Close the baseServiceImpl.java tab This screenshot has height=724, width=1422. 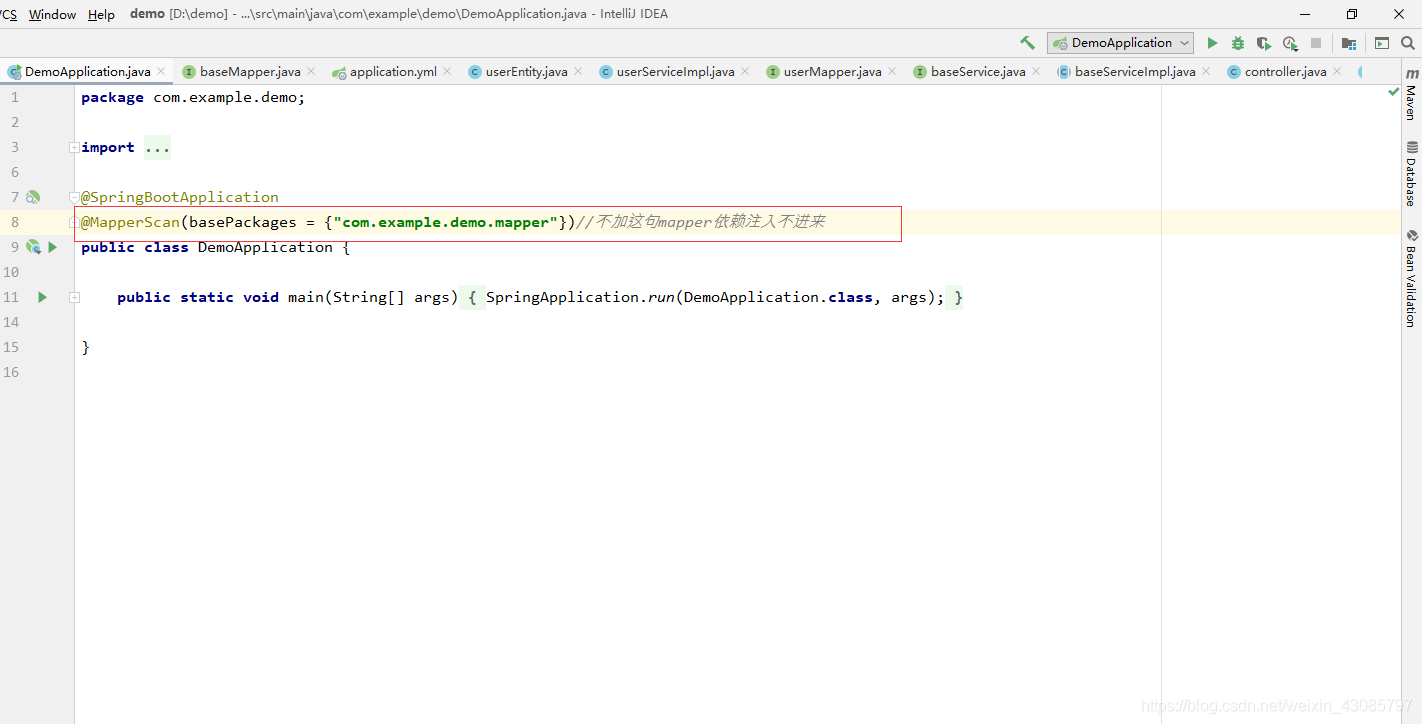pos(1206,72)
